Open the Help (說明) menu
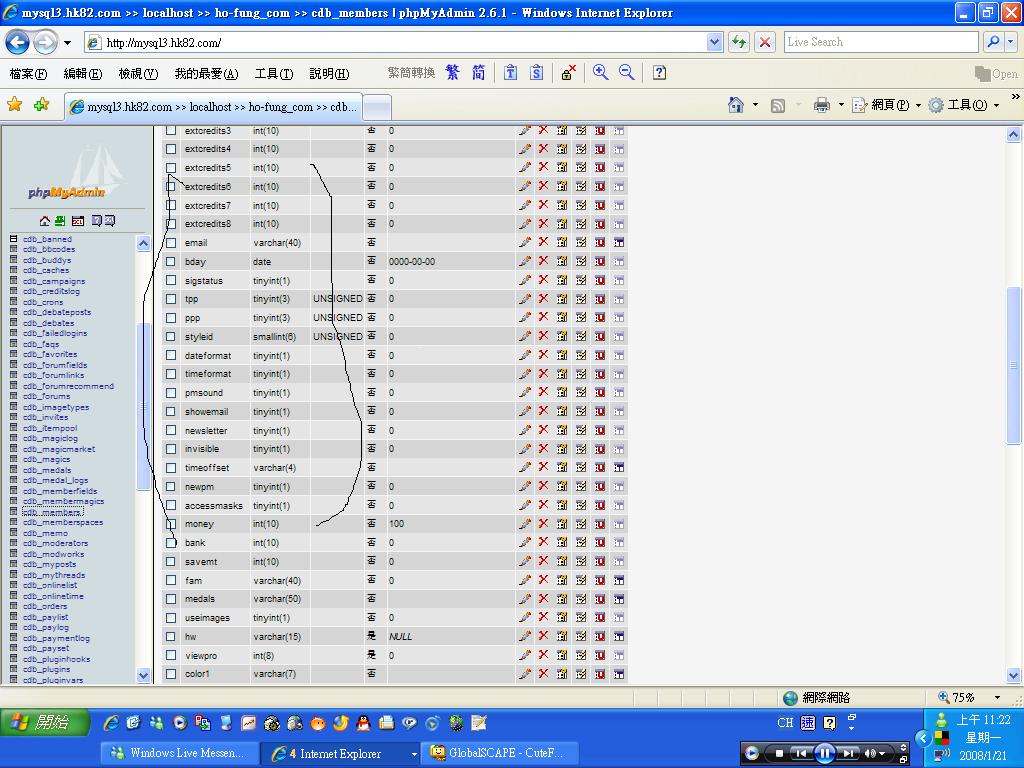This screenshot has width=1024, height=768. click(x=329, y=74)
